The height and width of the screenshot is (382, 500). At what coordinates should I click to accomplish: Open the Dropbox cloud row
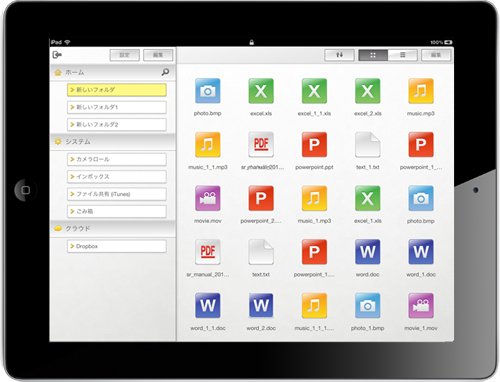117,246
